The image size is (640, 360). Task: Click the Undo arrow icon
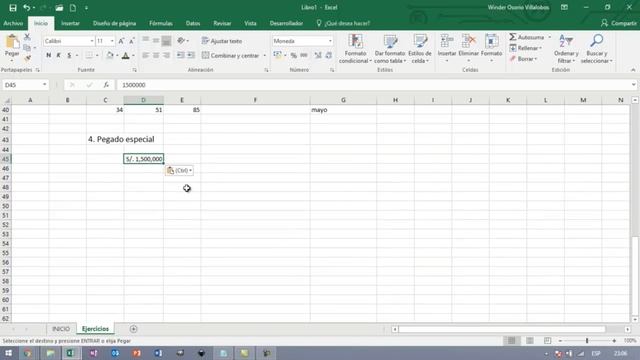(x=27, y=8)
